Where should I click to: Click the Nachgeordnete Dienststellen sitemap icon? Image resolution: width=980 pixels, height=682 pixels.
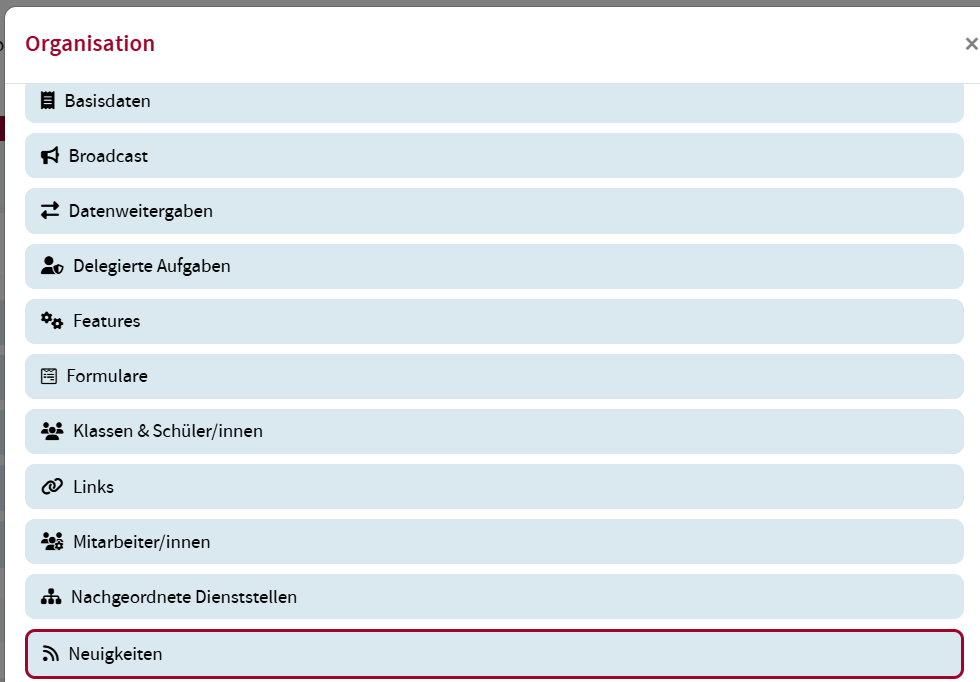click(x=51, y=597)
